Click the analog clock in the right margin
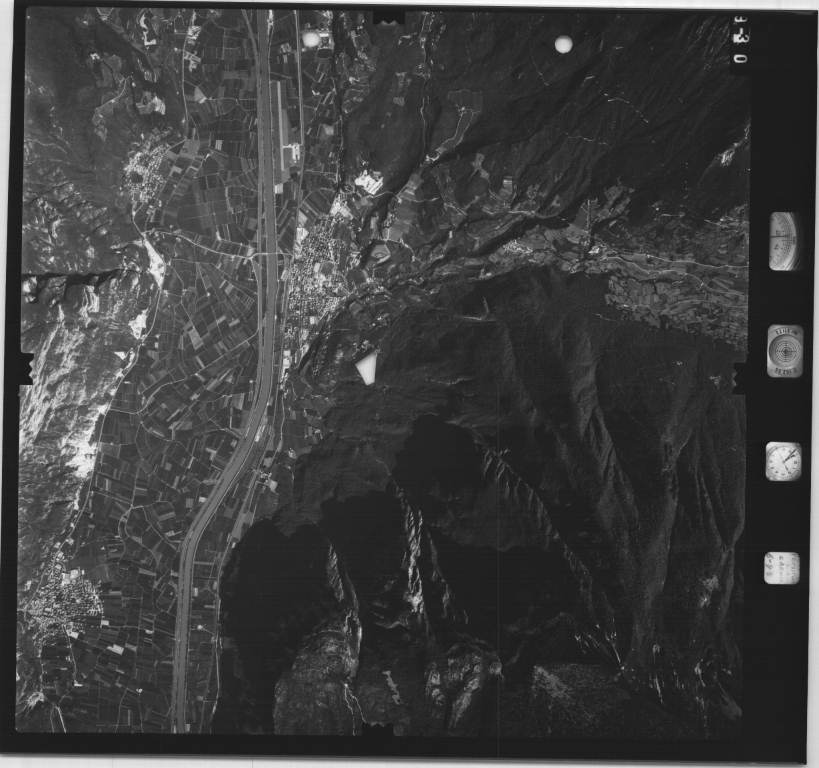This screenshot has height=768, width=819. point(783,461)
